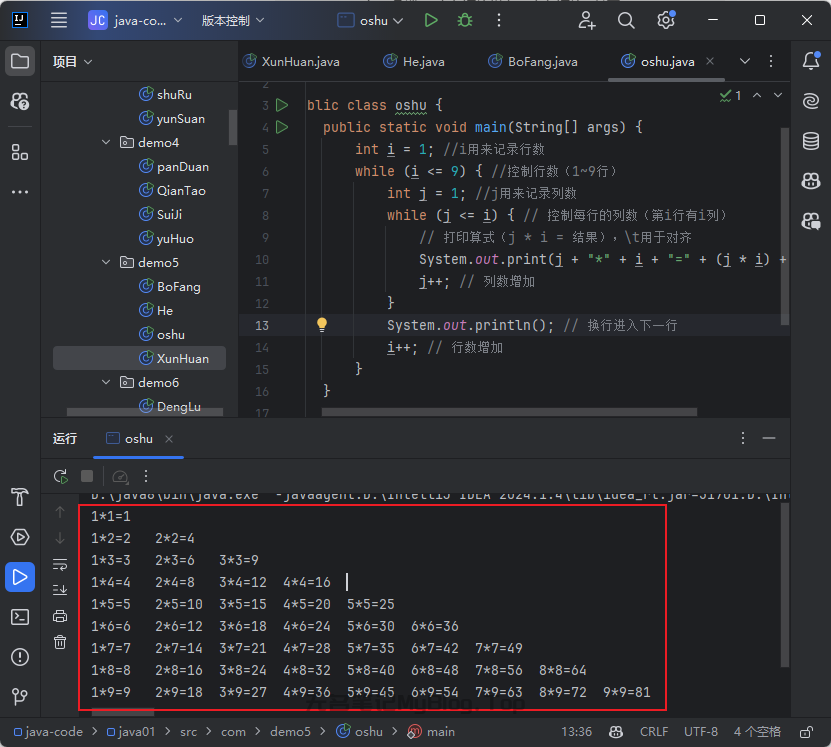Hide the Run tool window minimize button
This screenshot has height=747, width=831.
click(769, 438)
